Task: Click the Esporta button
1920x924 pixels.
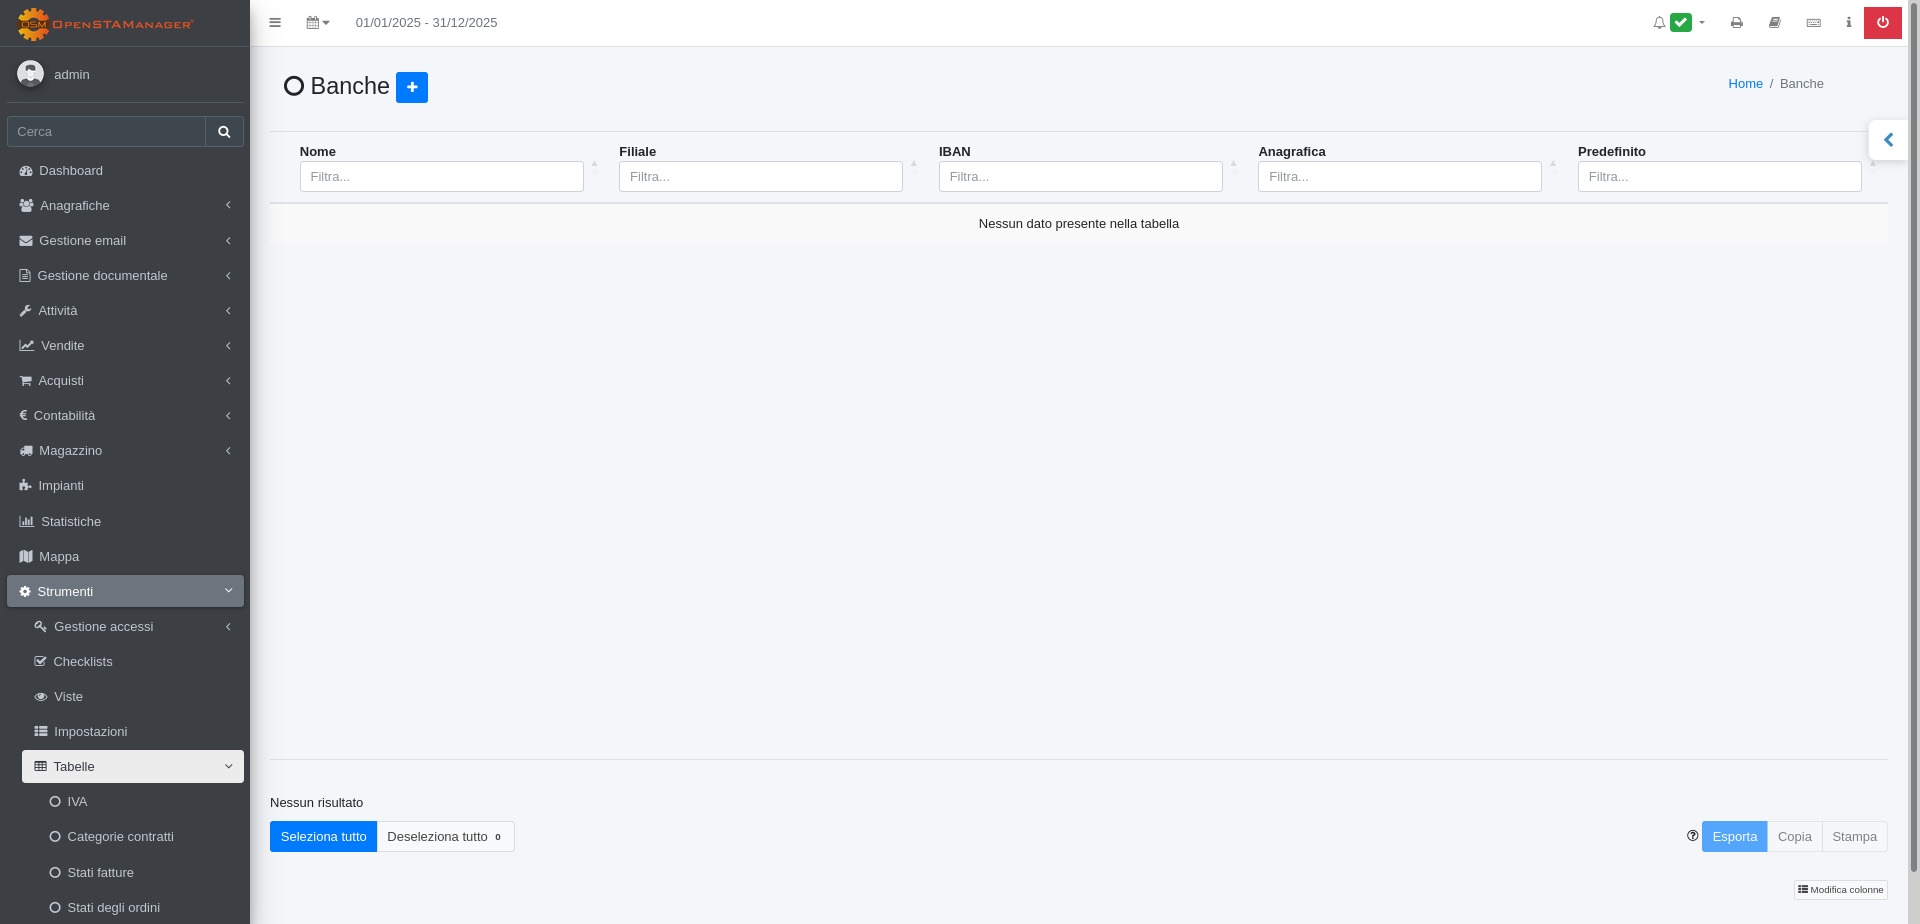Action: click(x=1734, y=837)
